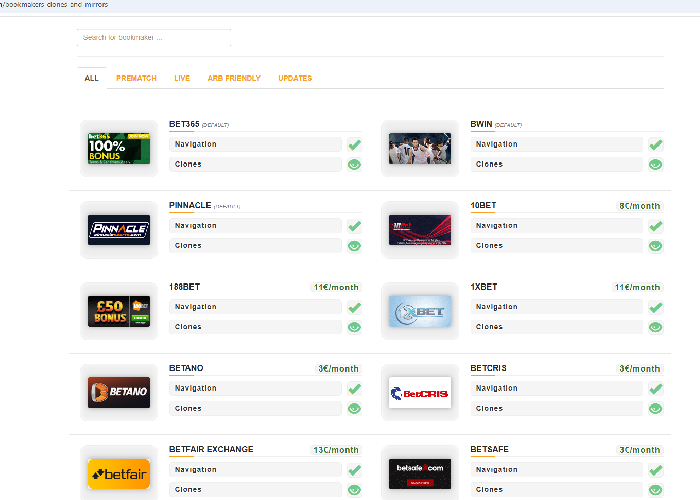Image resolution: width=700 pixels, height=500 pixels.
Task: Click the 188Bet Navigation green checkmark
Action: (x=354, y=307)
